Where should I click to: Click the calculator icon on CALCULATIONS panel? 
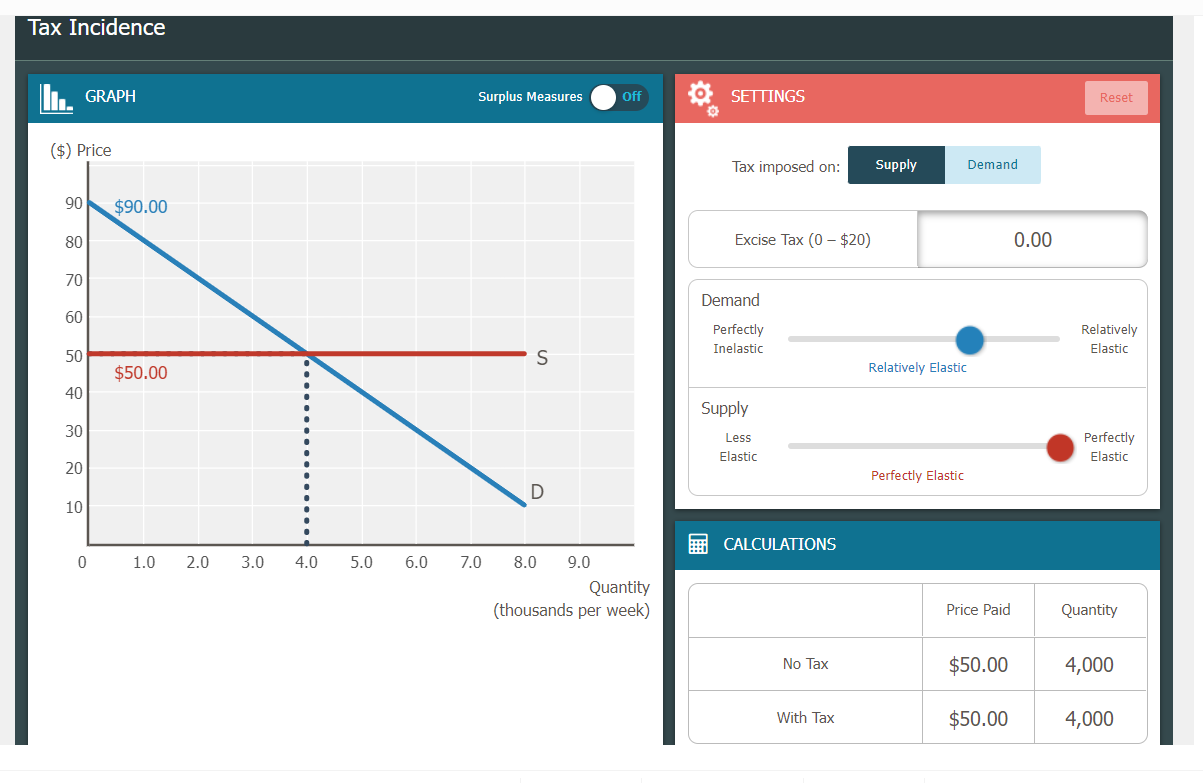coord(699,544)
